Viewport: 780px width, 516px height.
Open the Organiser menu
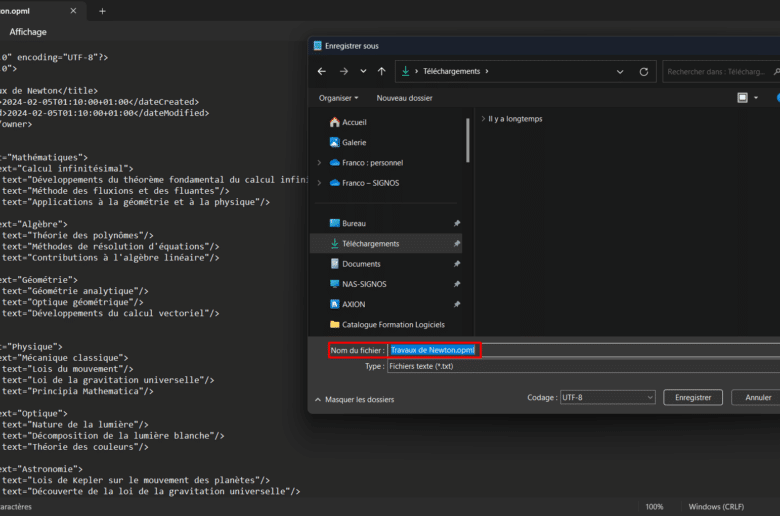[x=338, y=98]
